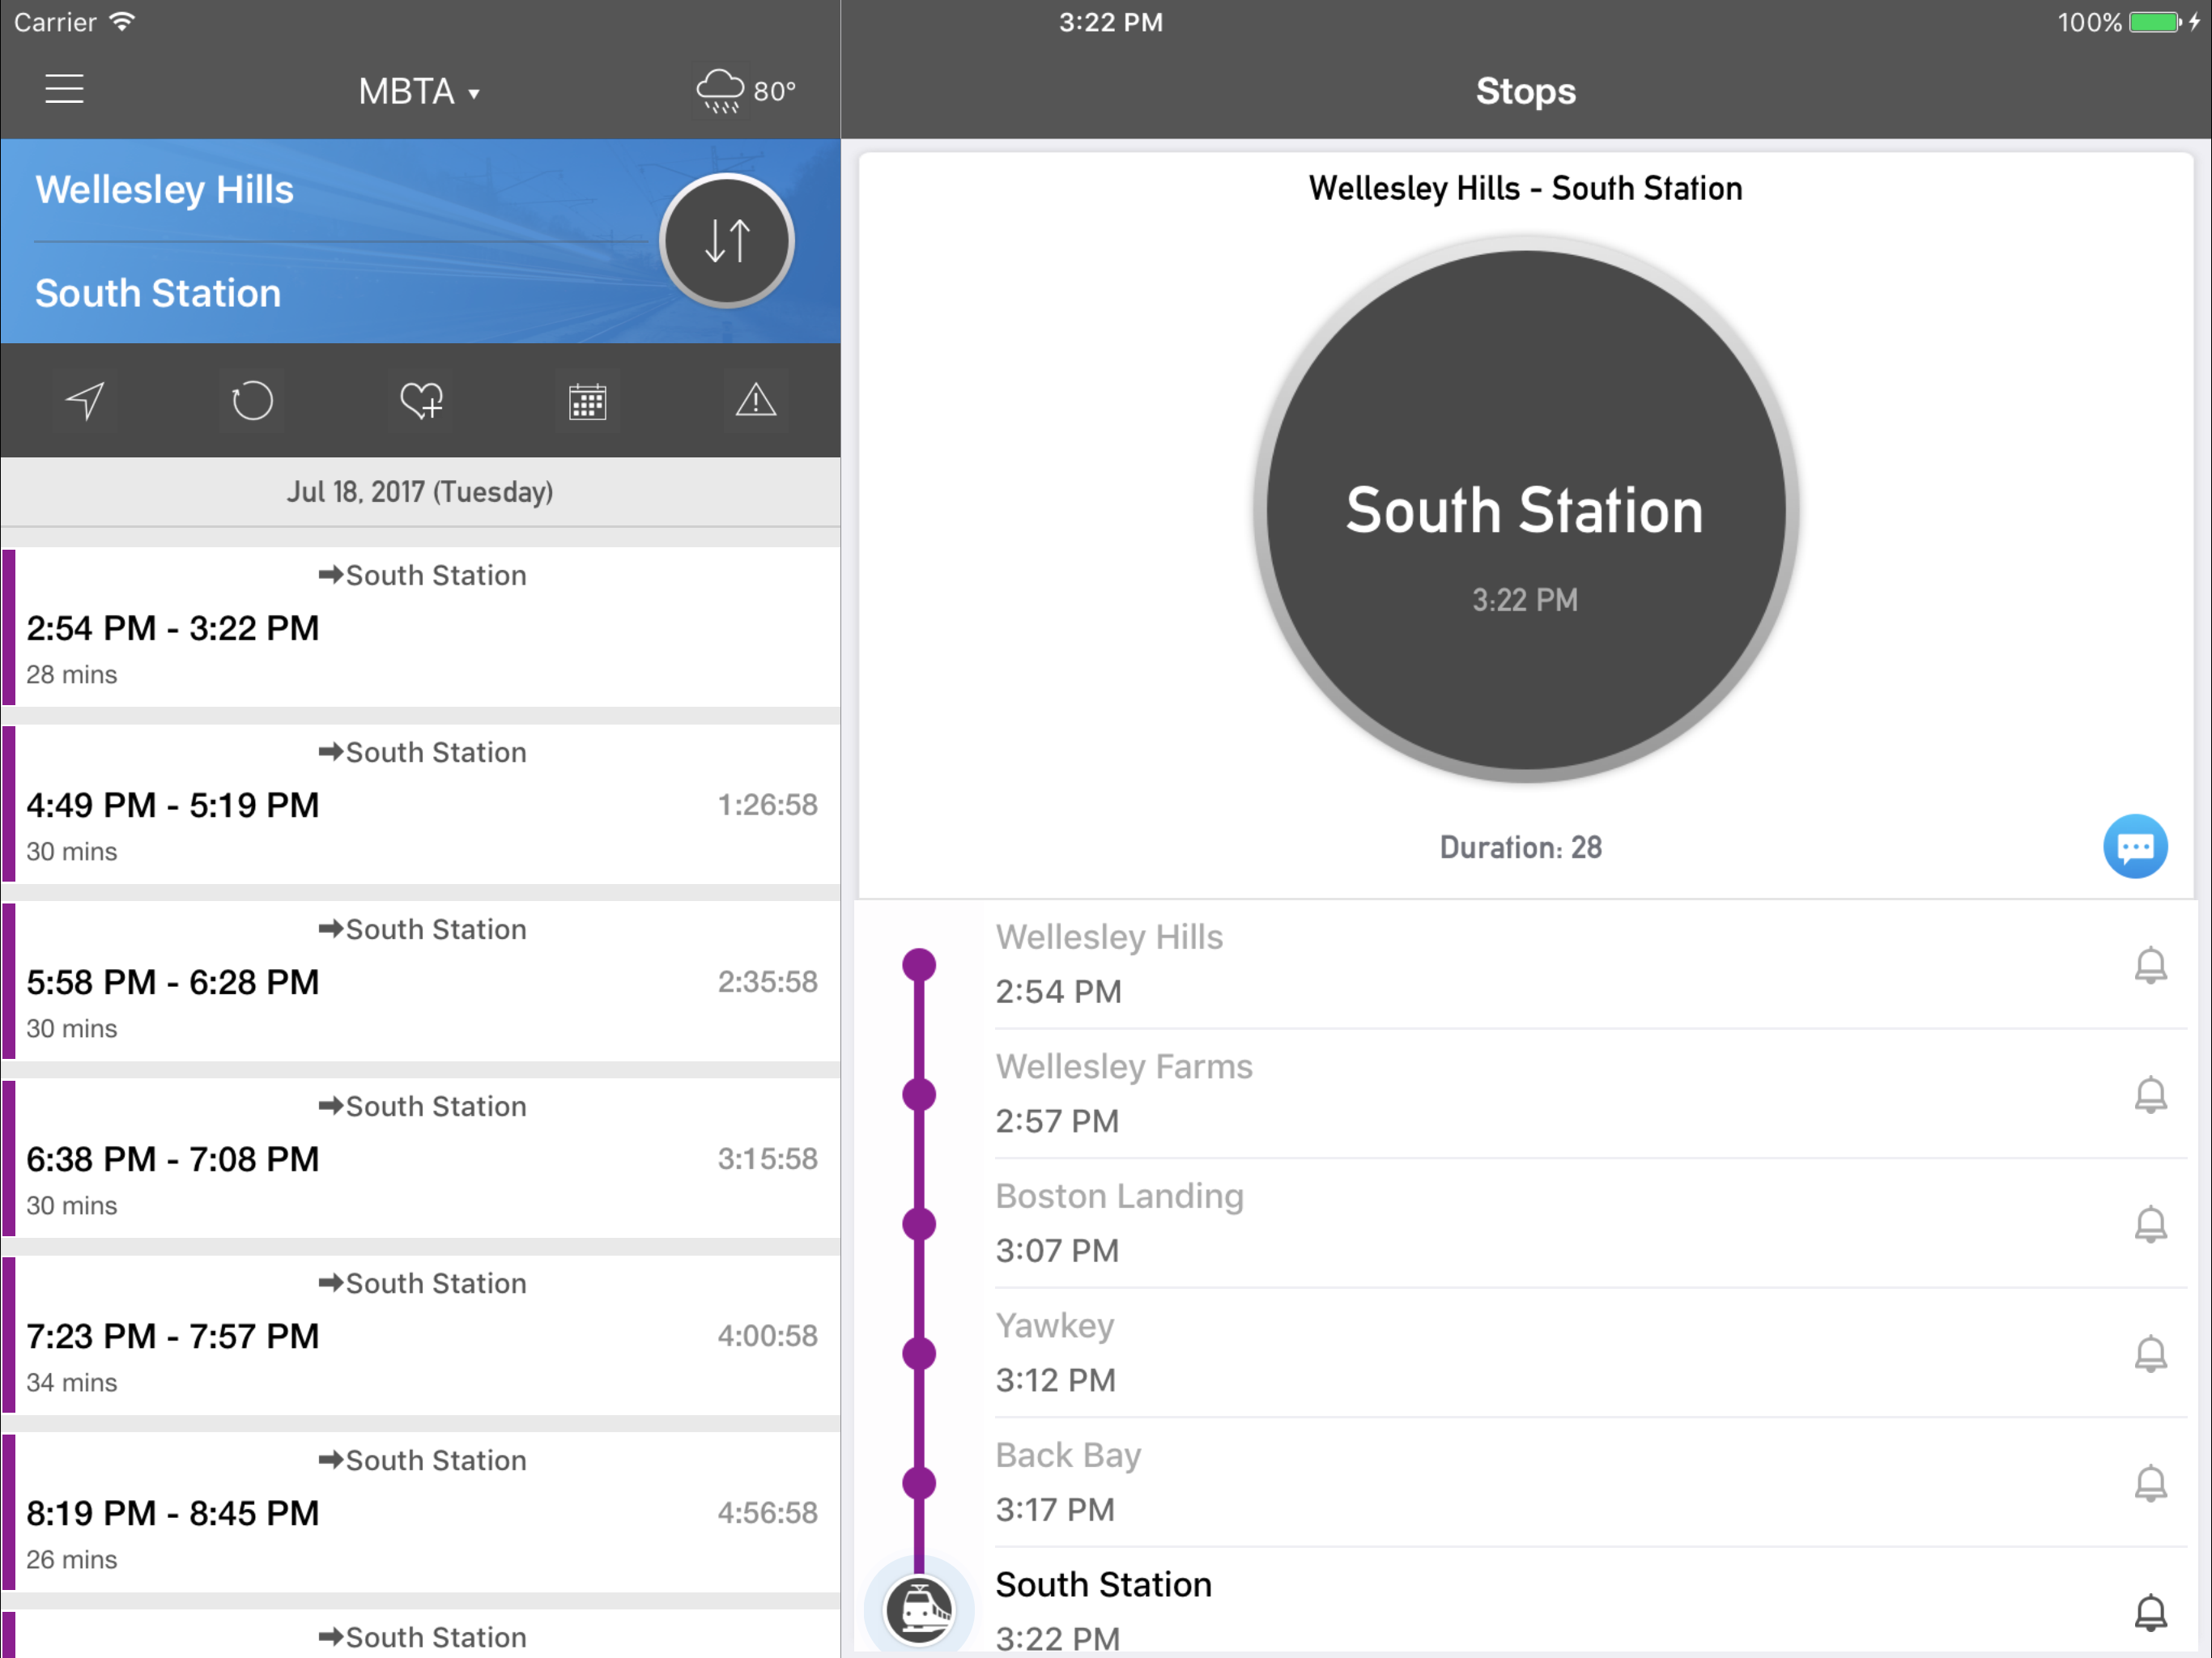Tap the location arrow icon
Image resolution: width=2212 pixels, height=1658 pixels.
(85, 401)
